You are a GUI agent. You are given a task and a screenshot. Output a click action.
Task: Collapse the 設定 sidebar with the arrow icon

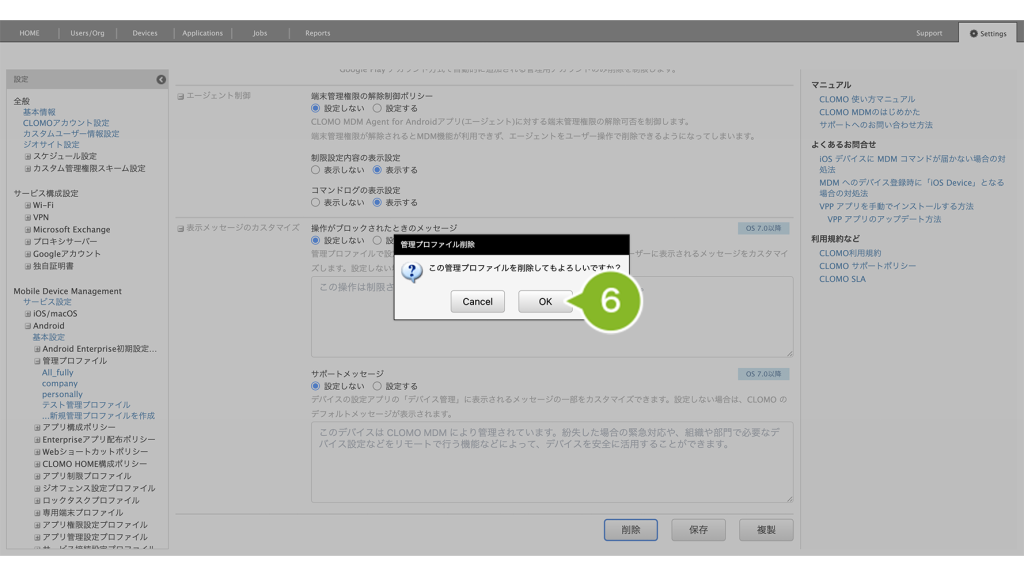(161, 79)
